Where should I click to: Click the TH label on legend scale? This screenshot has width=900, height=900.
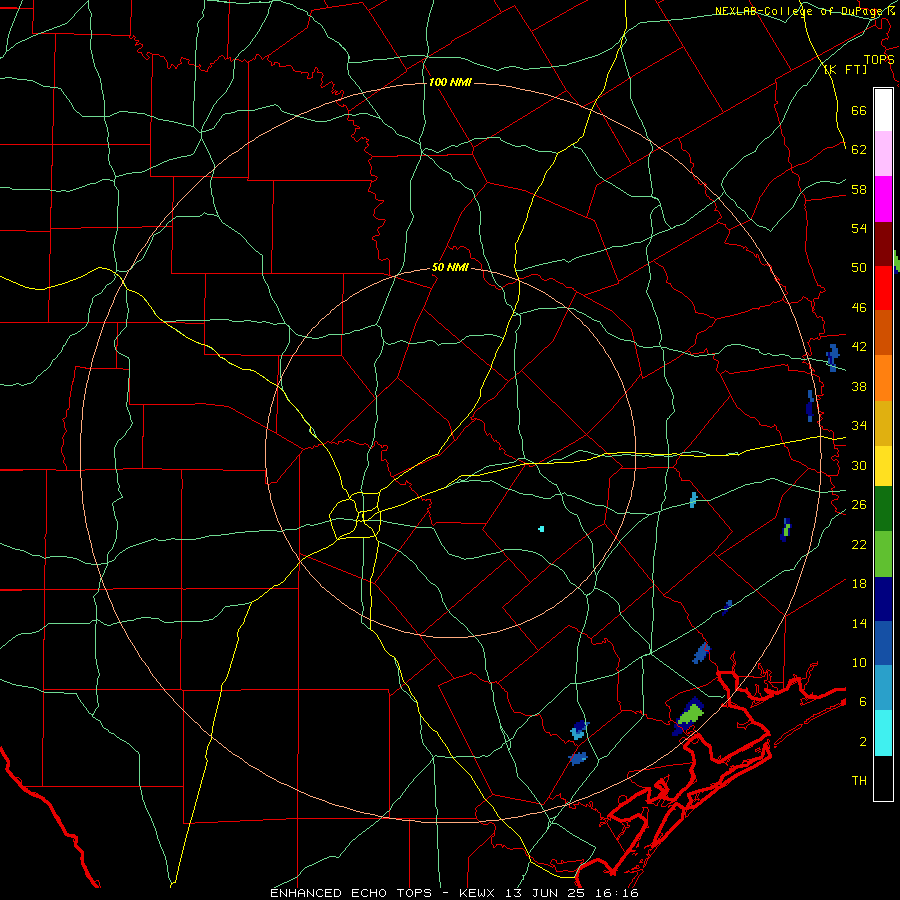pos(859,781)
